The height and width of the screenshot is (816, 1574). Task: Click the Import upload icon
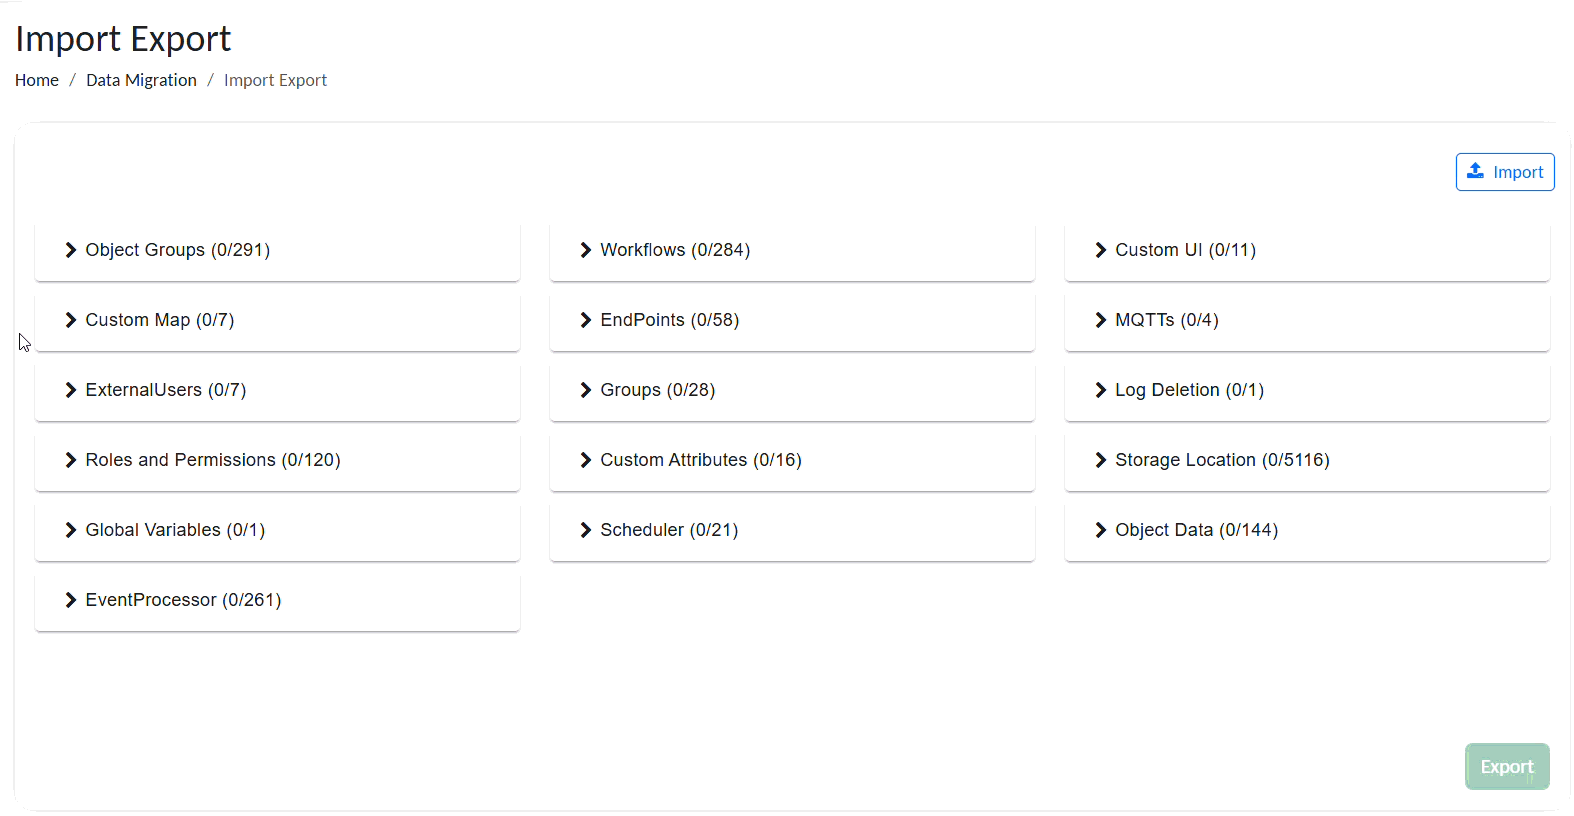tap(1475, 171)
